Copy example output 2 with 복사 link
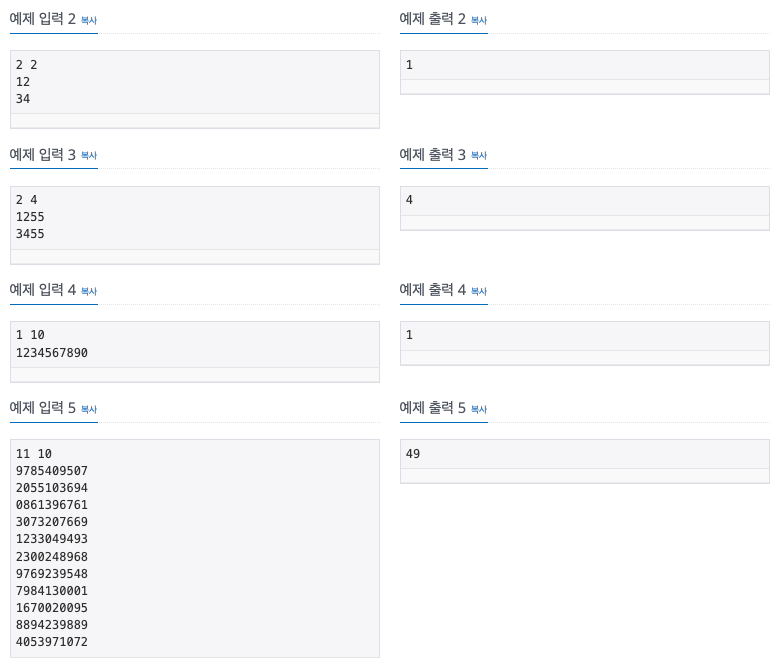 (x=479, y=20)
